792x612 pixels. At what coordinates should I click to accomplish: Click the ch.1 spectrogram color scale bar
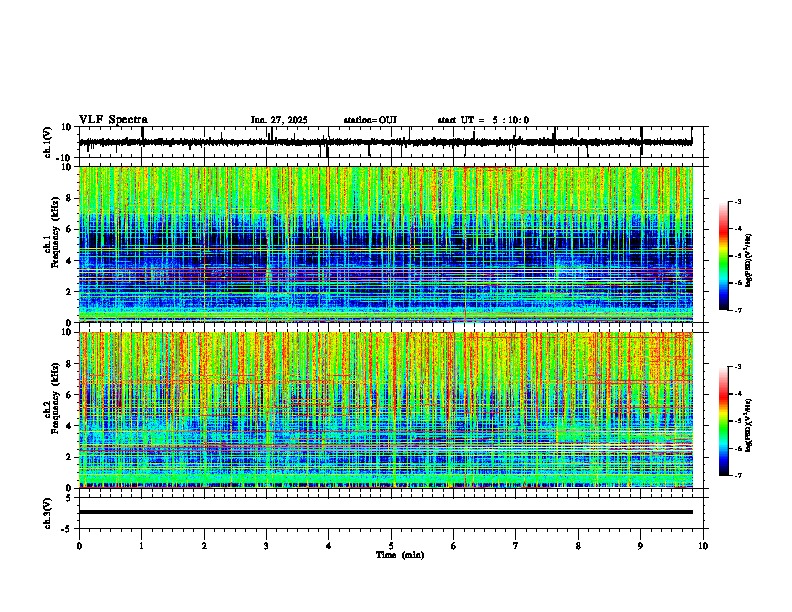[724, 256]
